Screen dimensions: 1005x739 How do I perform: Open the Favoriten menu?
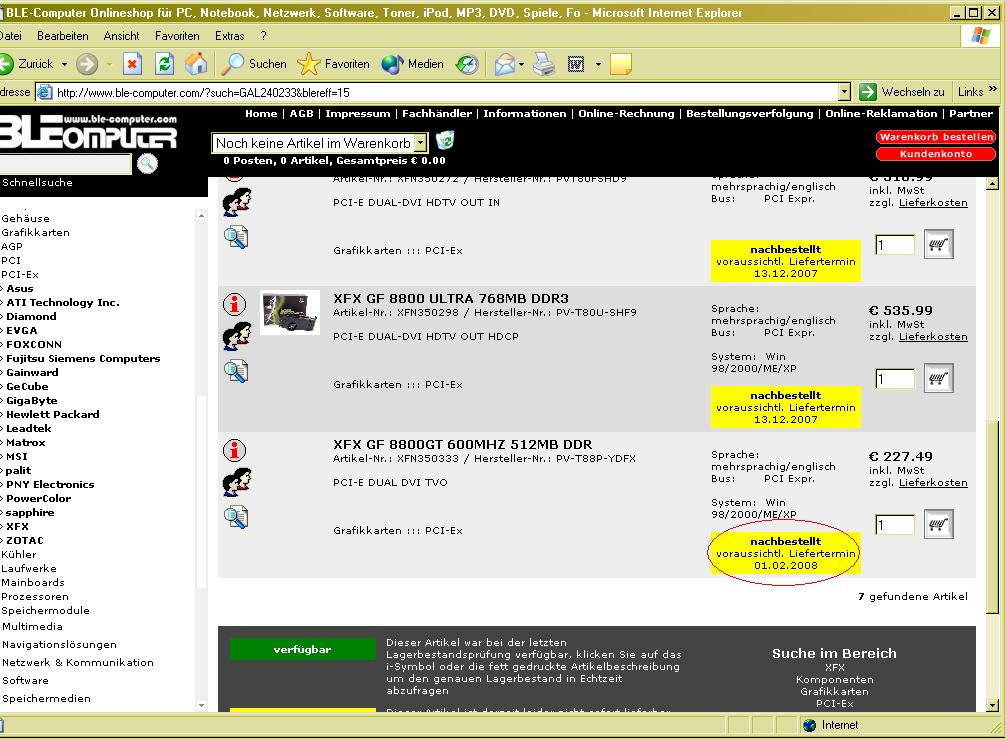pyautogui.click(x=177, y=36)
